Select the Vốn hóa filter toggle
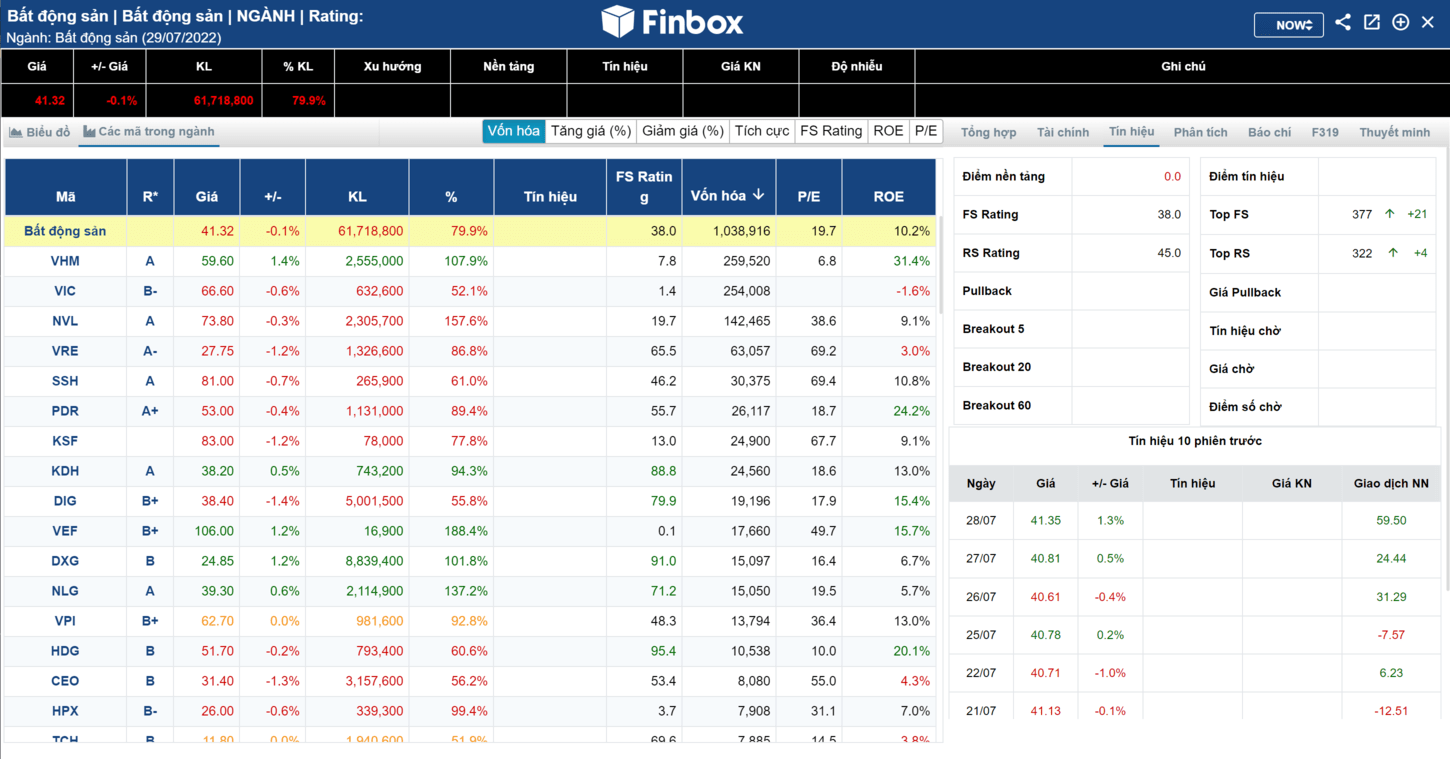The image size is (1450, 759). tap(513, 131)
